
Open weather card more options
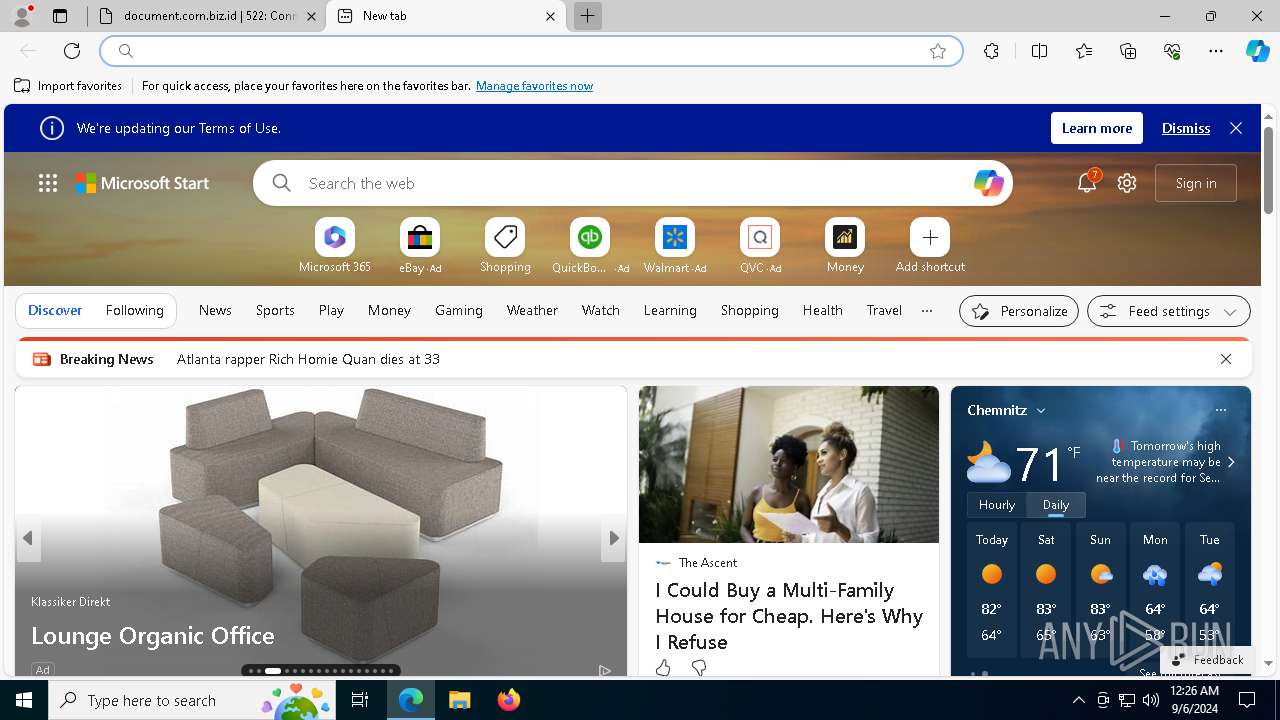click(x=1220, y=410)
